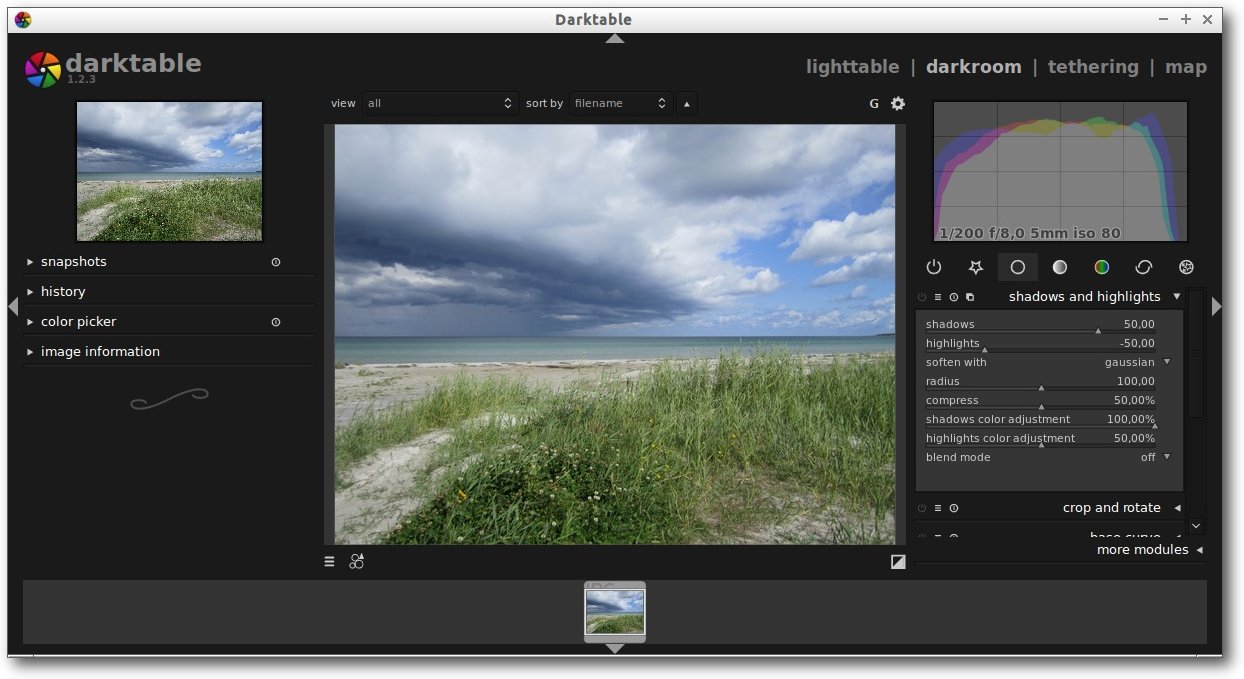Select the effects group icon

tap(1186, 267)
